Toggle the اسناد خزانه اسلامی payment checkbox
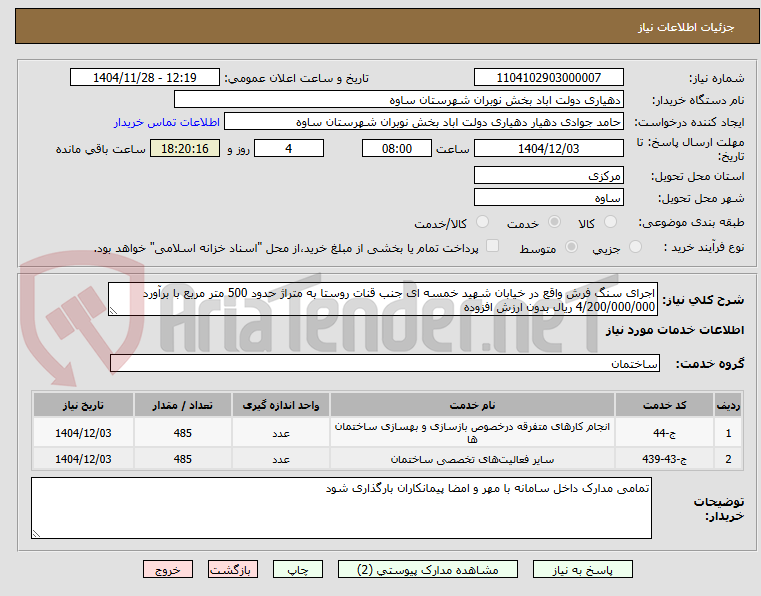 492,246
